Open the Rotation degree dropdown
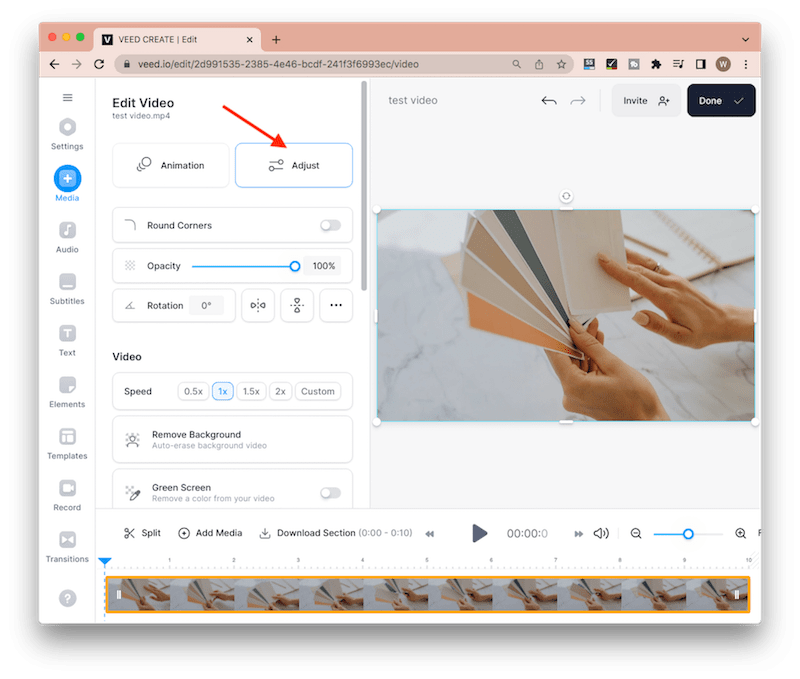This screenshot has width=800, height=679. [x=207, y=305]
